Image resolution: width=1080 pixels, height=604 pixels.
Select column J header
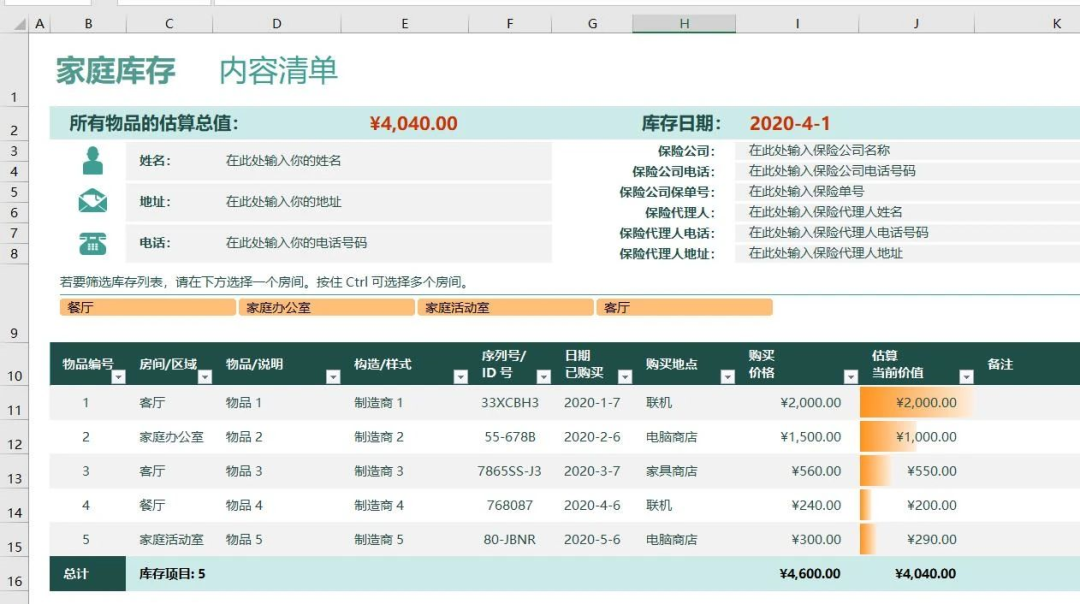(x=916, y=23)
